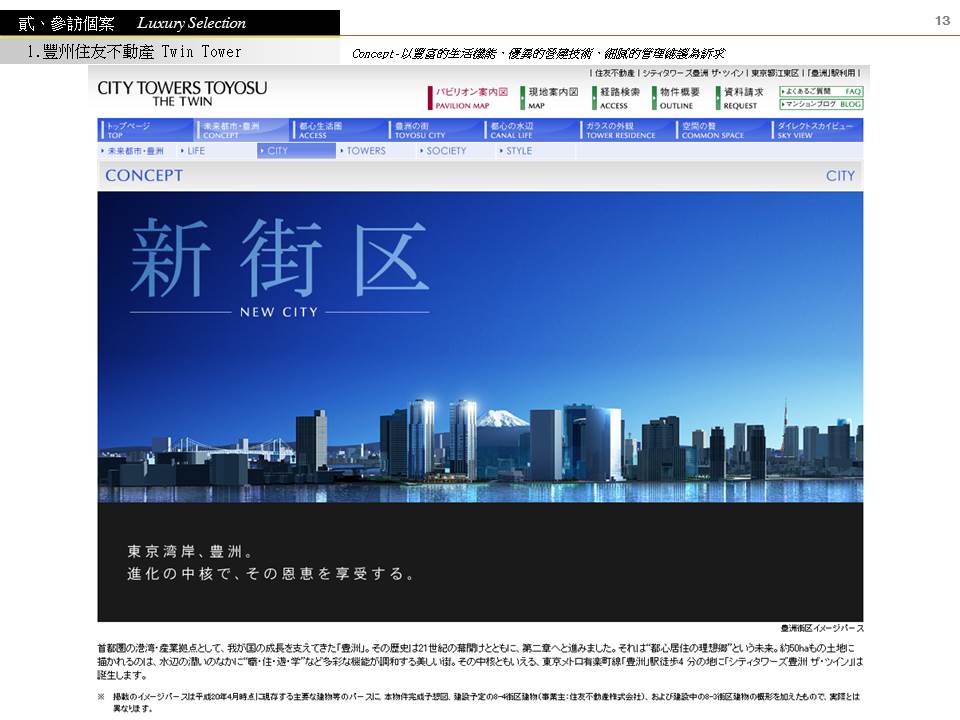Screen dimensions: 960x720
Task: Open the TOYOSU CITY navigation tab
Action: click(x=433, y=130)
